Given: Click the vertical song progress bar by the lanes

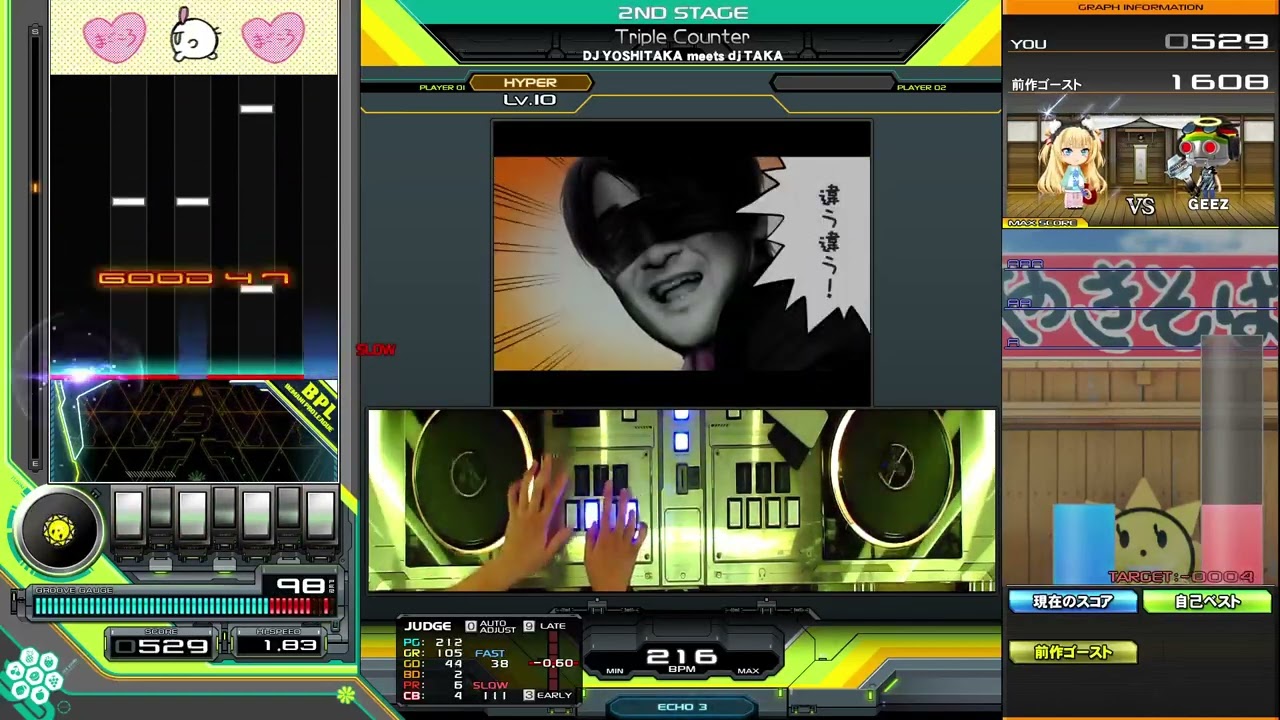Looking at the screenshot, I should [x=36, y=245].
